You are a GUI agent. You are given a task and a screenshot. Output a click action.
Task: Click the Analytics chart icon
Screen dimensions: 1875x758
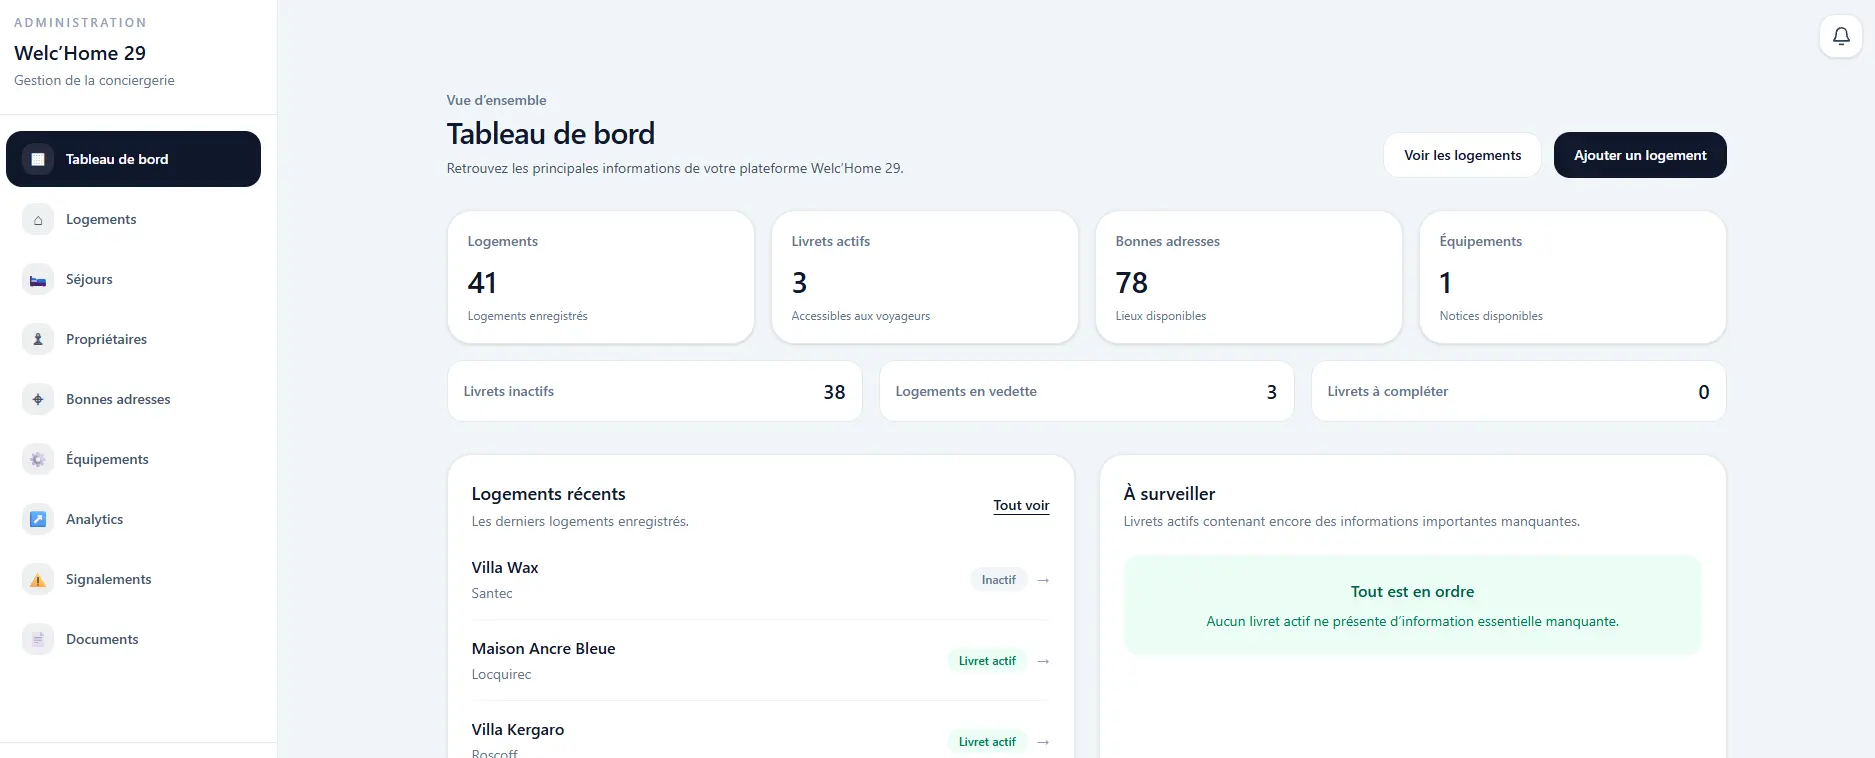[38, 520]
